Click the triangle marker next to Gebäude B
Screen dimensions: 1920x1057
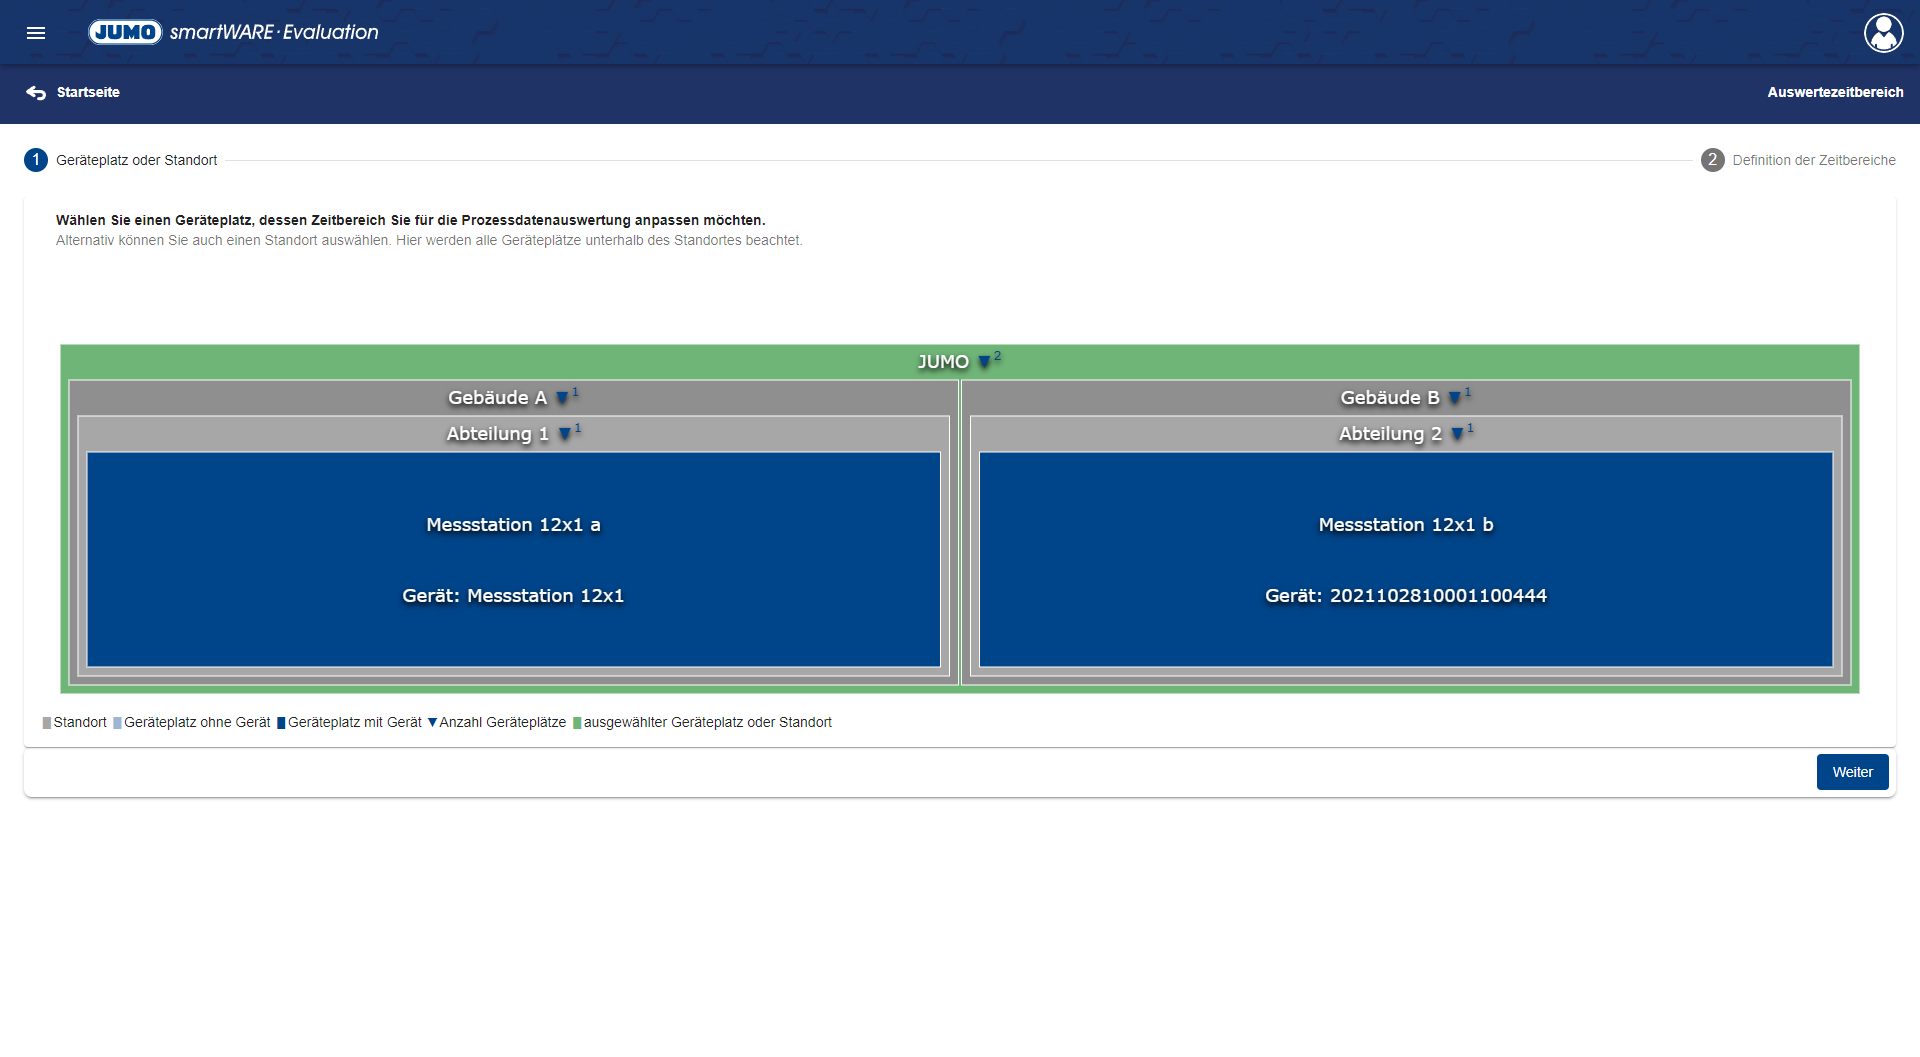(x=1454, y=398)
